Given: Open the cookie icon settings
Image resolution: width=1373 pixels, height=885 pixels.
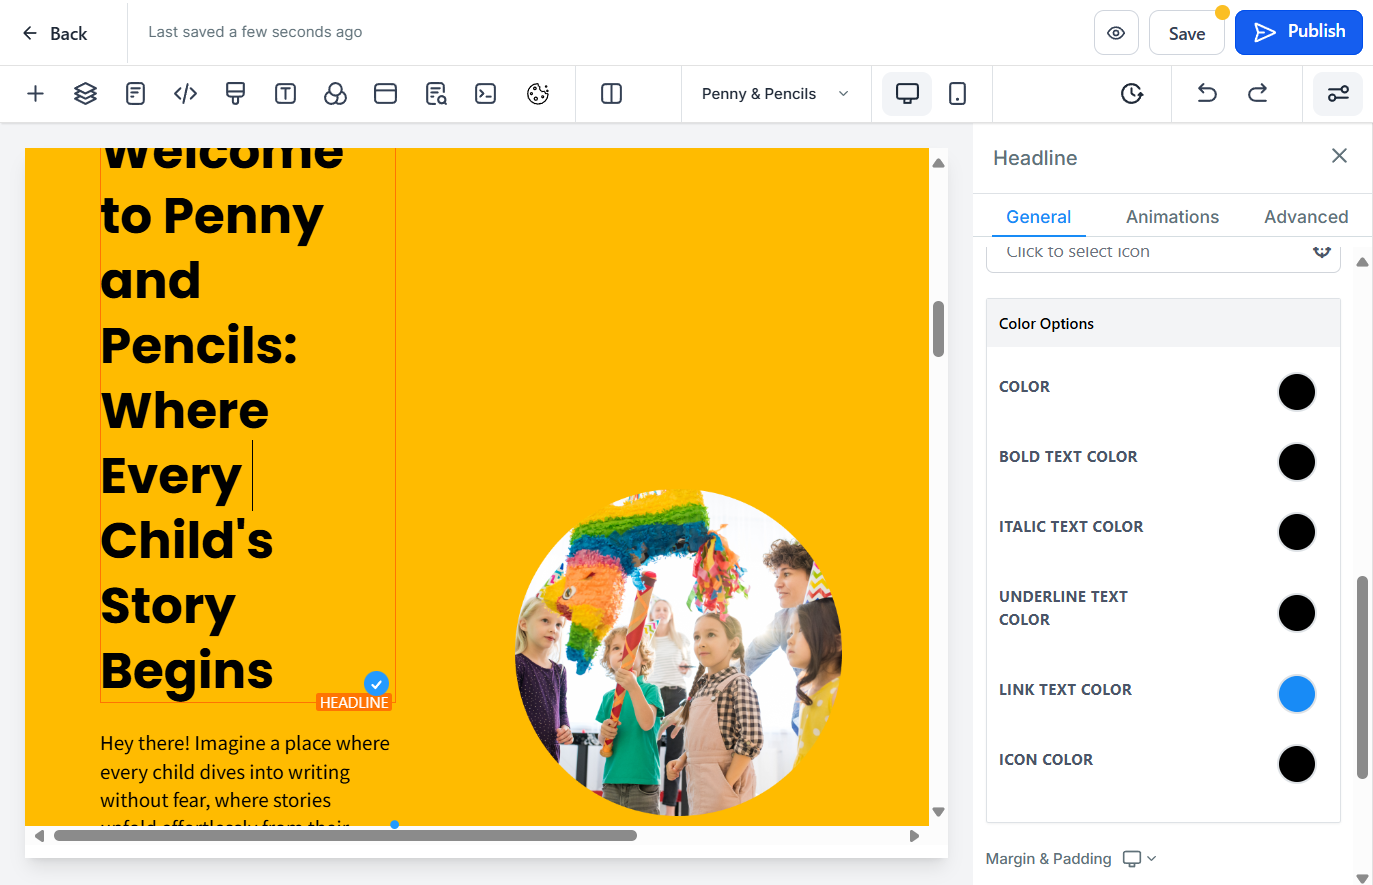Looking at the screenshot, I should click(x=538, y=94).
